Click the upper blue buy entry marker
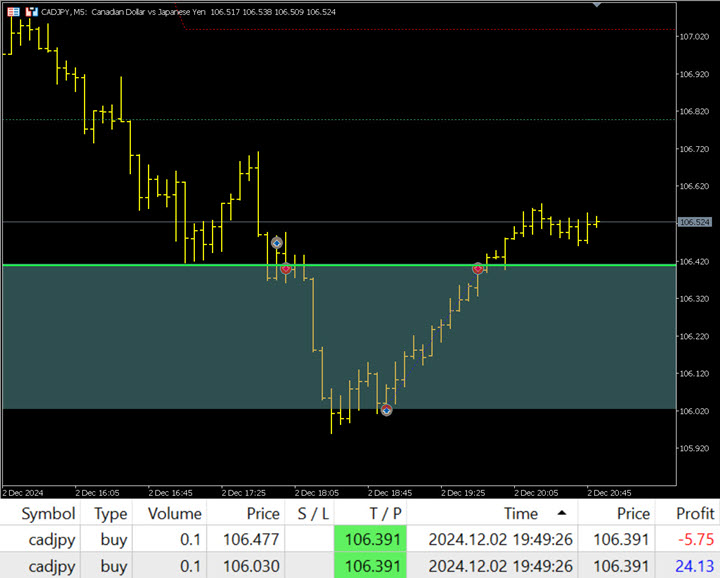Viewport: 720px width, 578px height. click(x=277, y=243)
